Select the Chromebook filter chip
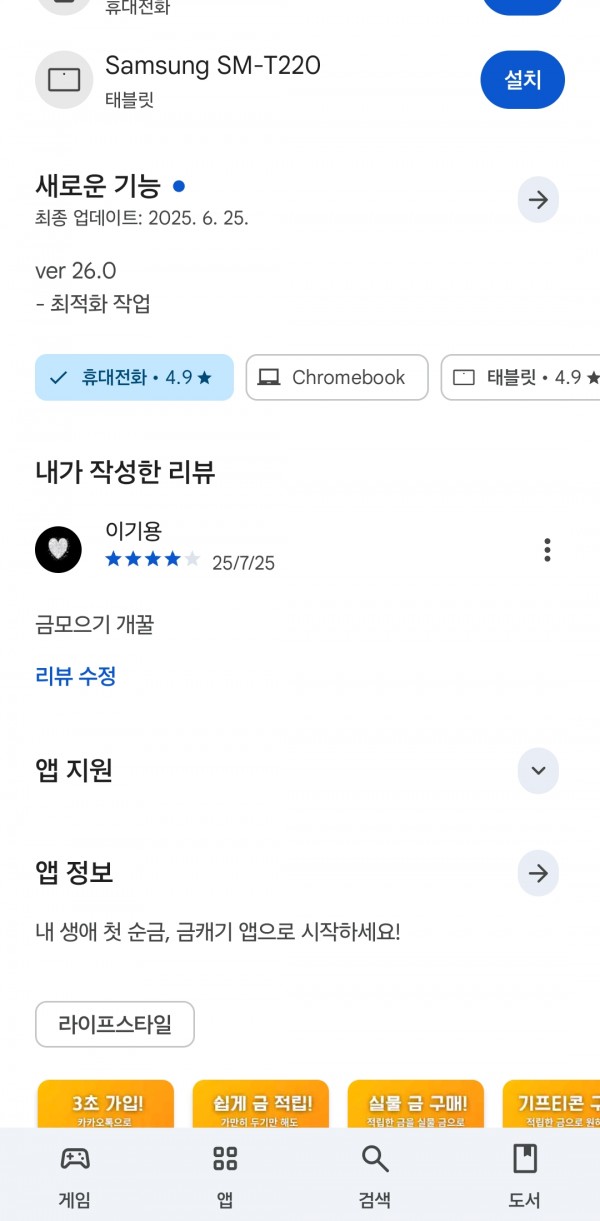 coord(337,377)
